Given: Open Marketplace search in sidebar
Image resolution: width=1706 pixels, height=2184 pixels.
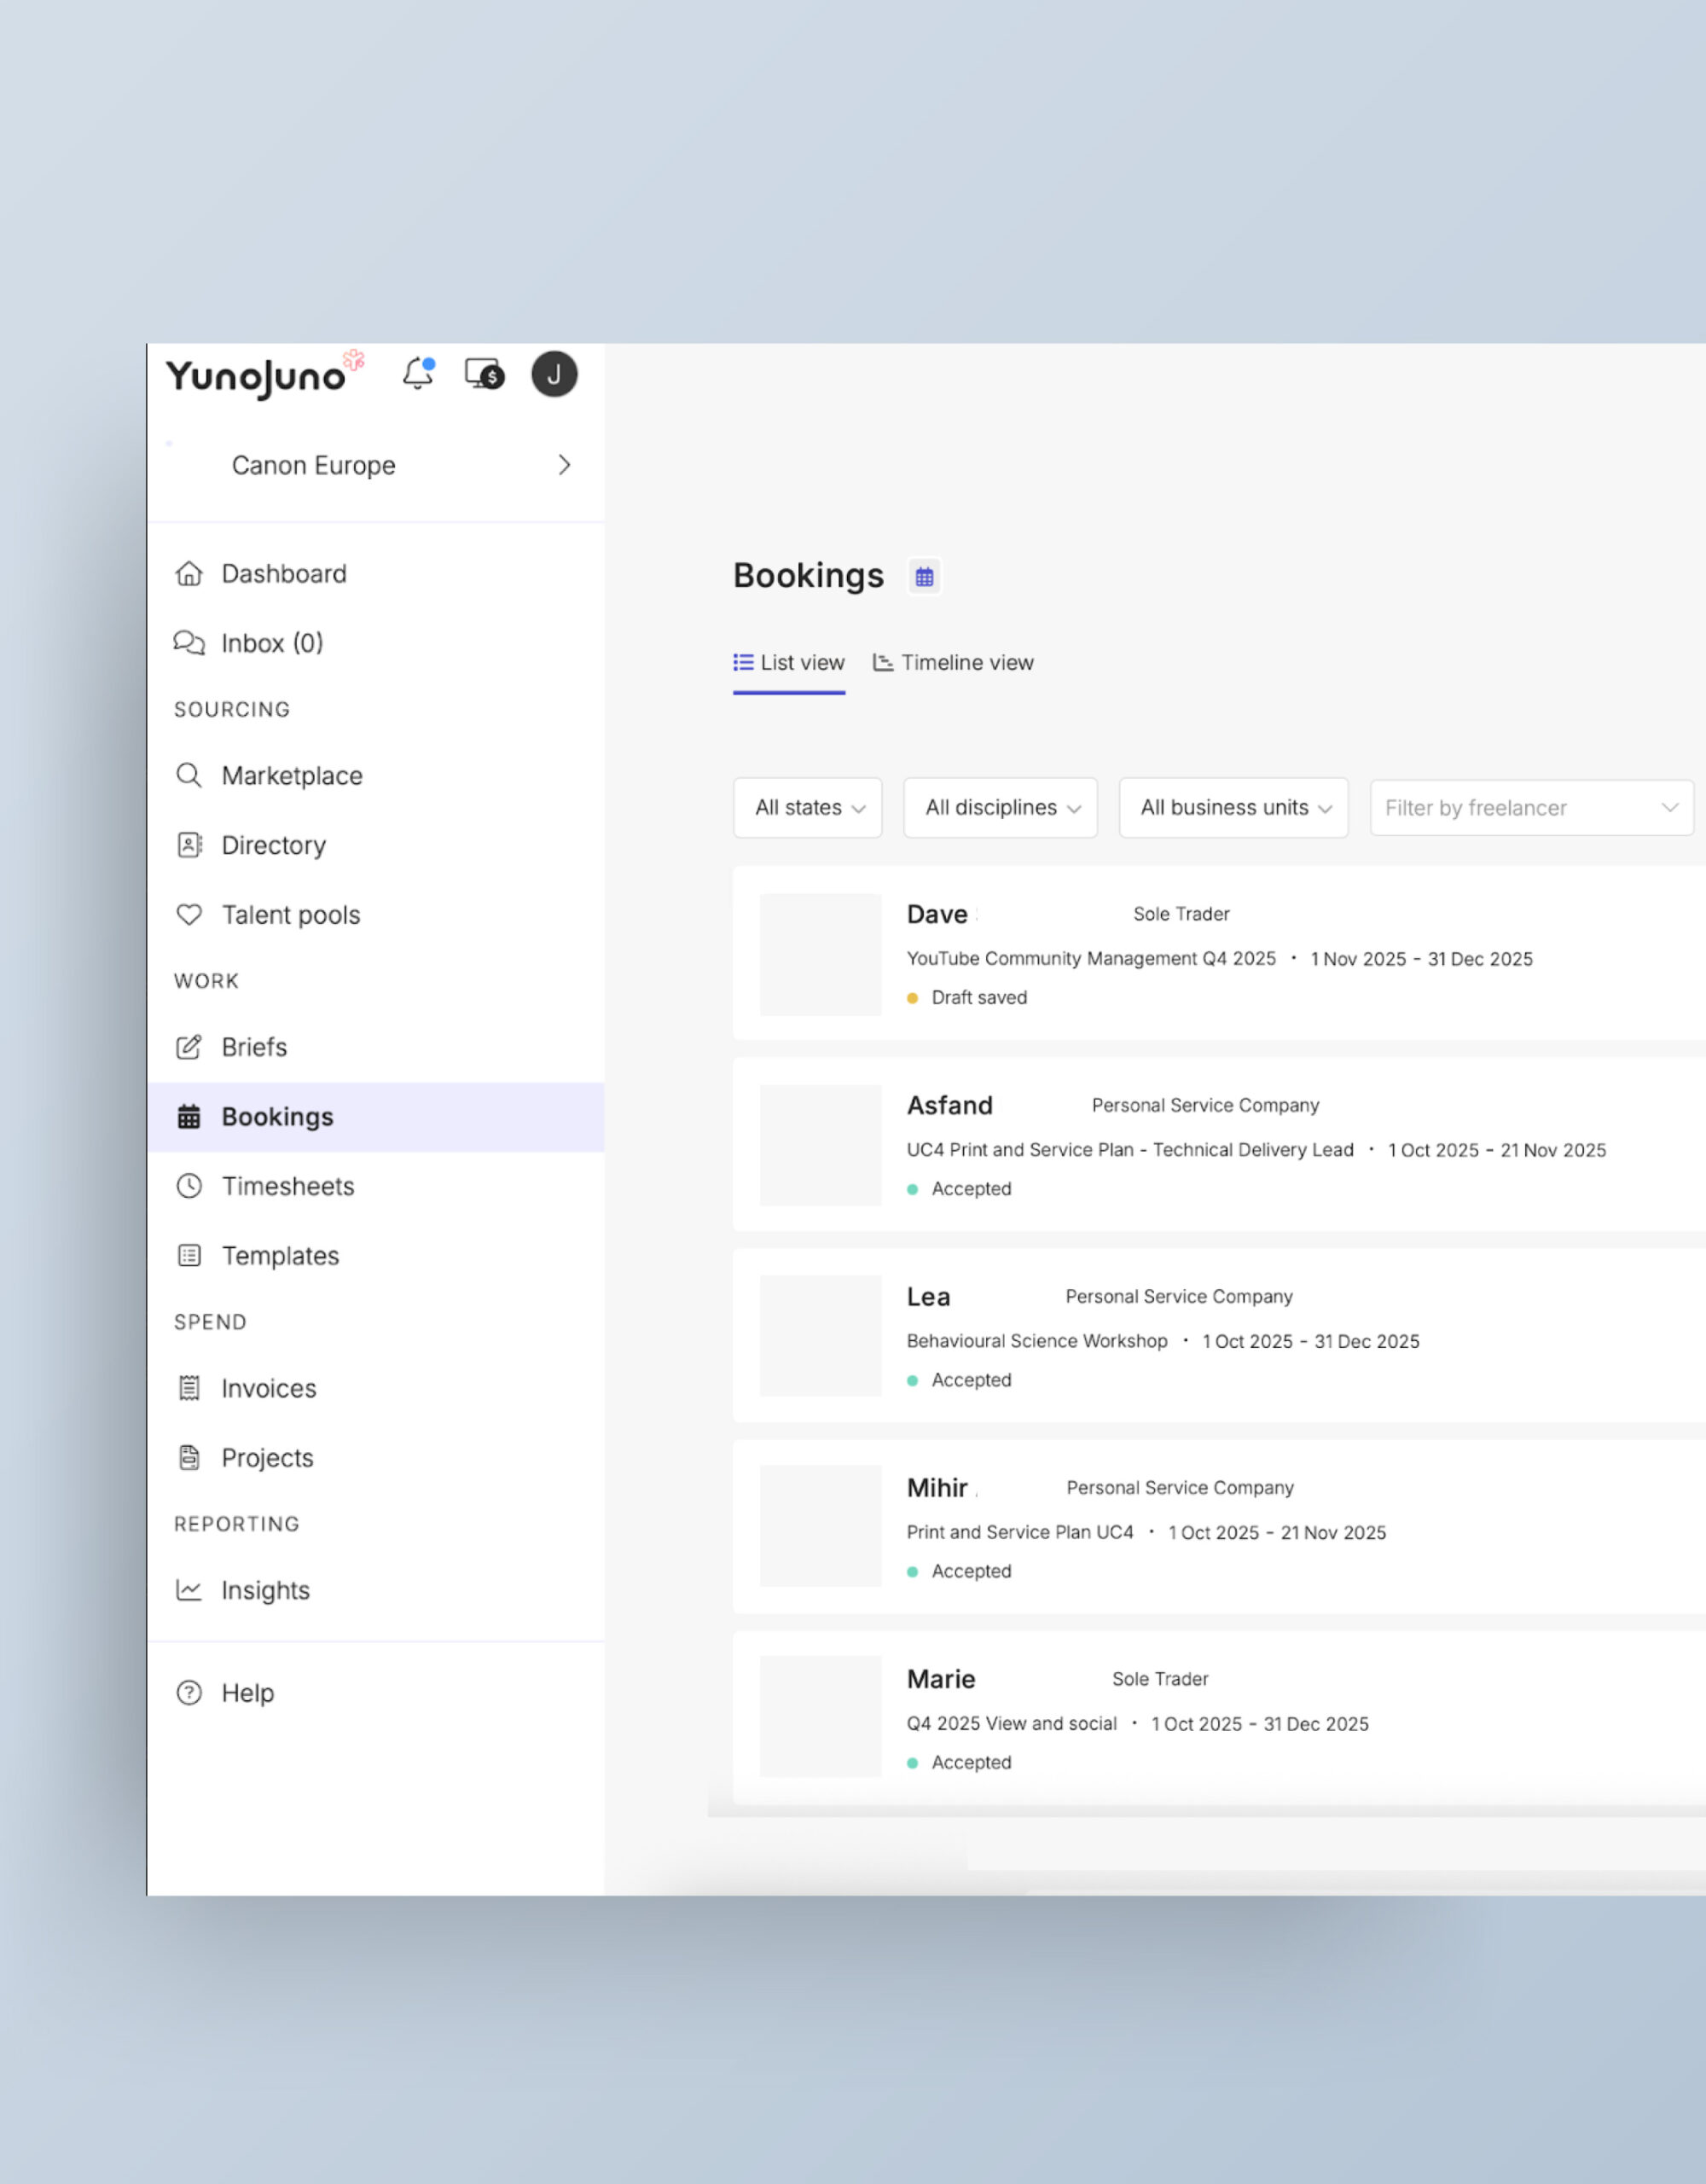Looking at the screenshot, I should coord(291,776).
